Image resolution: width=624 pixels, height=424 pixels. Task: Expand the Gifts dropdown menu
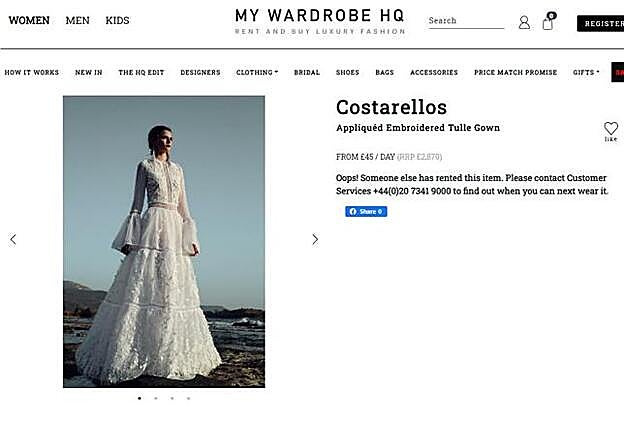(x=586, y=73)
